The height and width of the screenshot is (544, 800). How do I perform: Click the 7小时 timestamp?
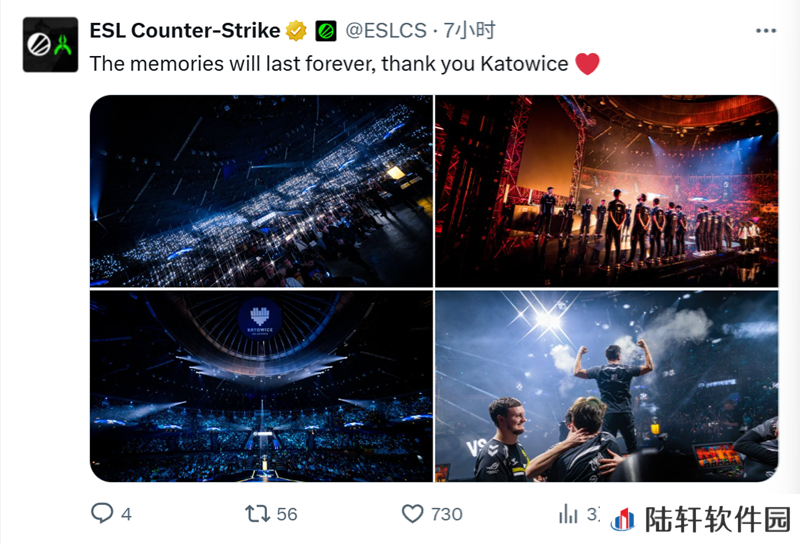point(469,31)
